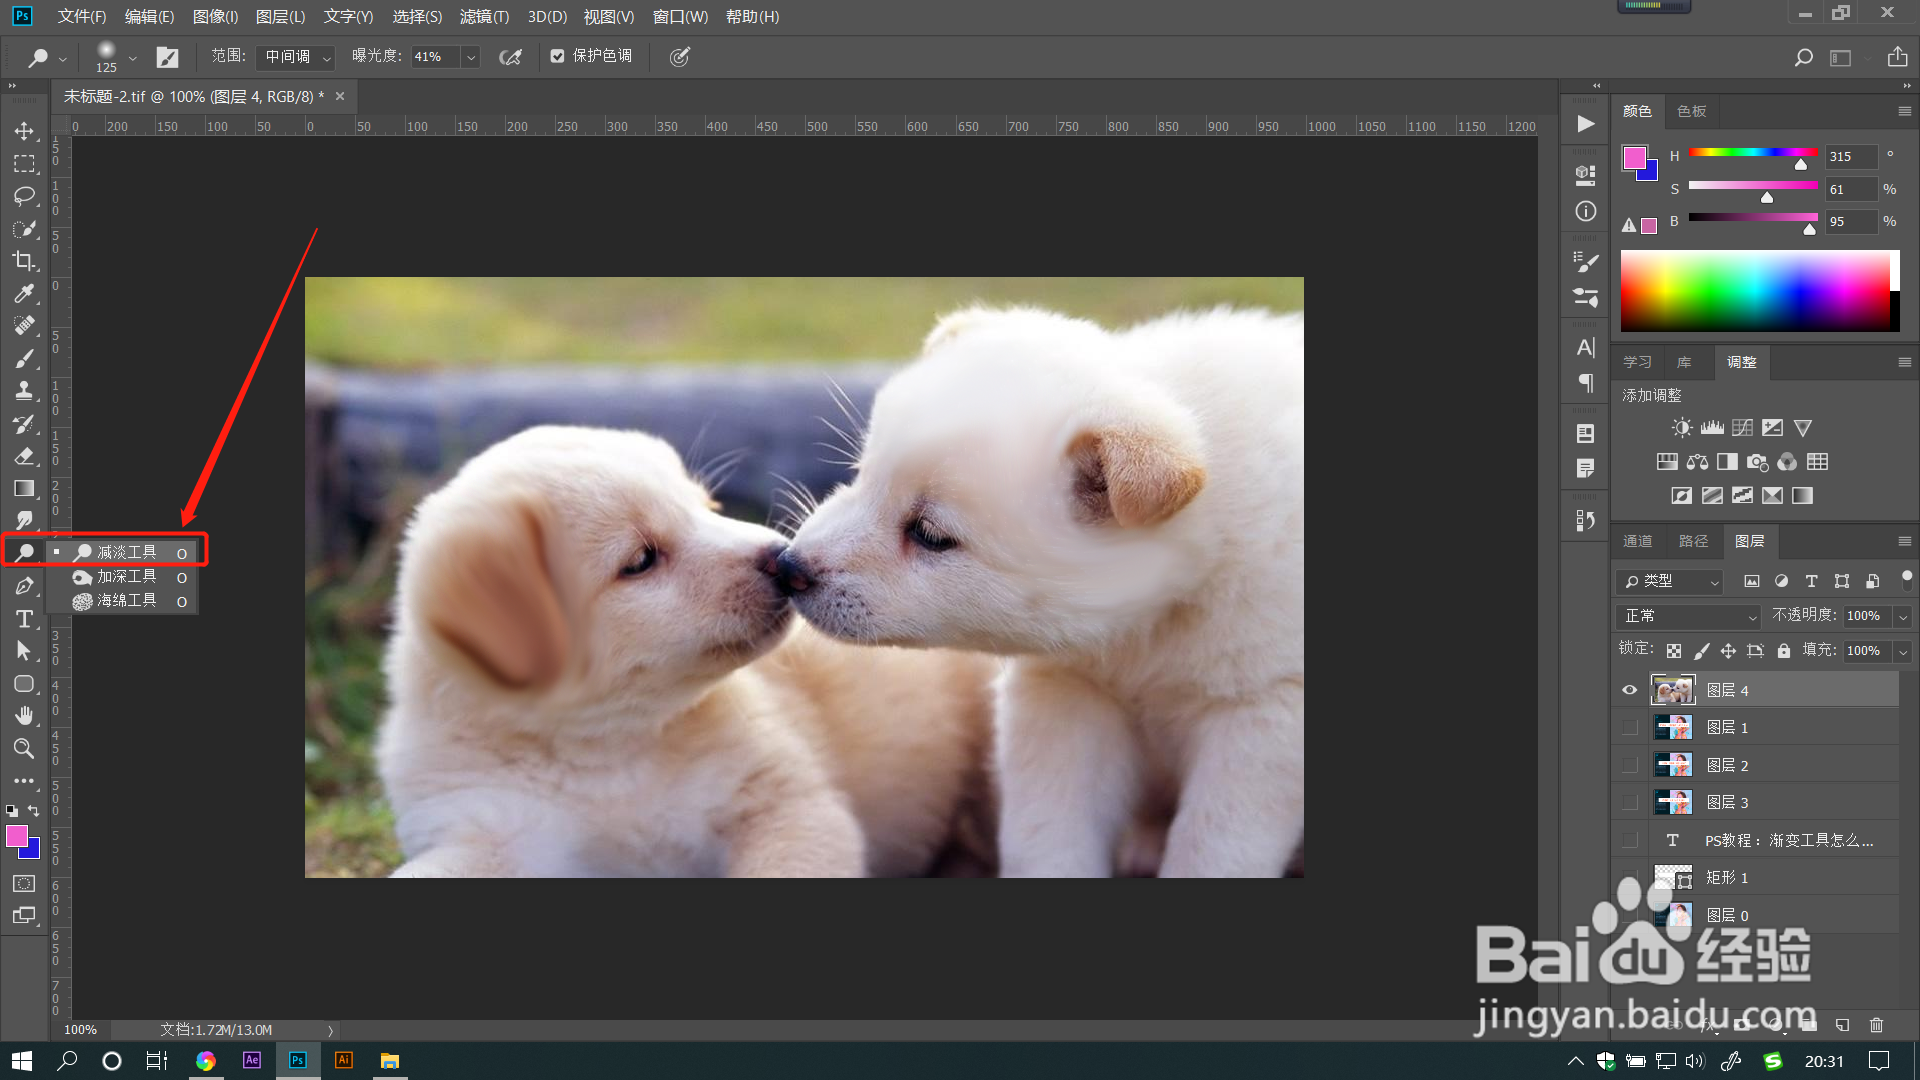Open the Info panel icon
The width and height of the screenshot is (1920, 1080).
pyautogui.click(x=1585, y=211)
